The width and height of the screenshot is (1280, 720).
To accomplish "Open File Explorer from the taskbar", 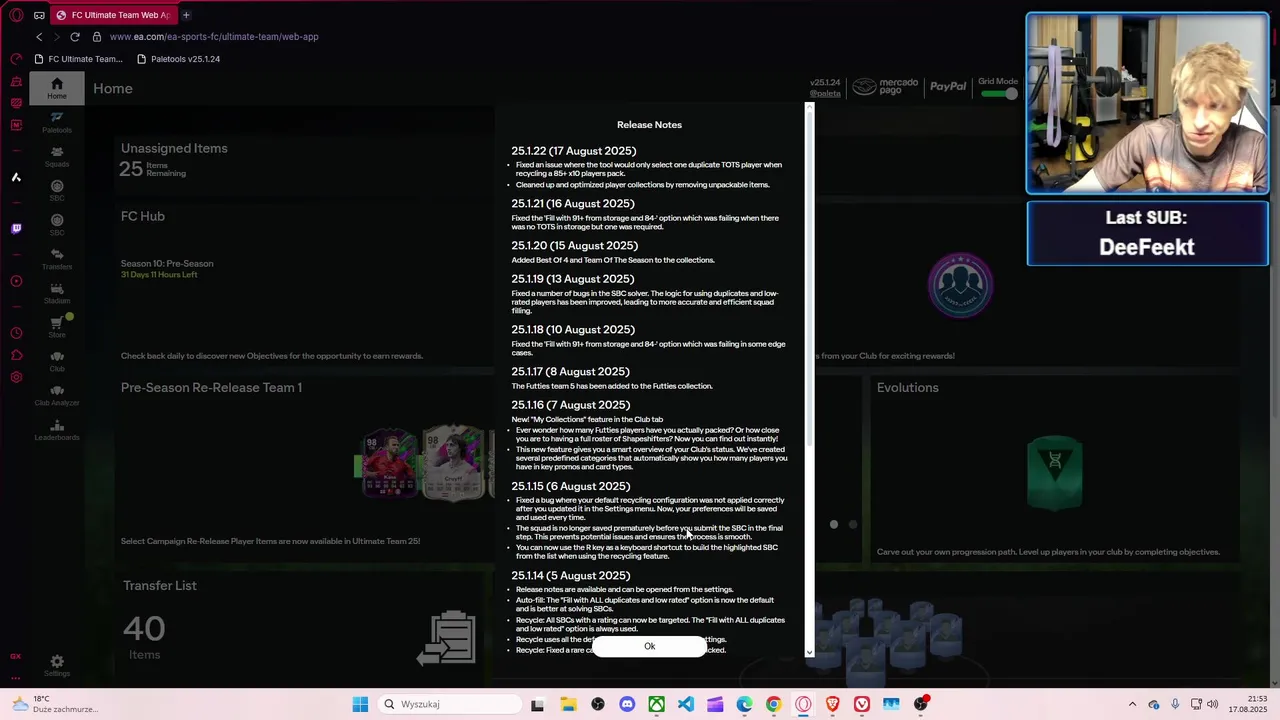I will pyautogui.click(x=568, y=704).
